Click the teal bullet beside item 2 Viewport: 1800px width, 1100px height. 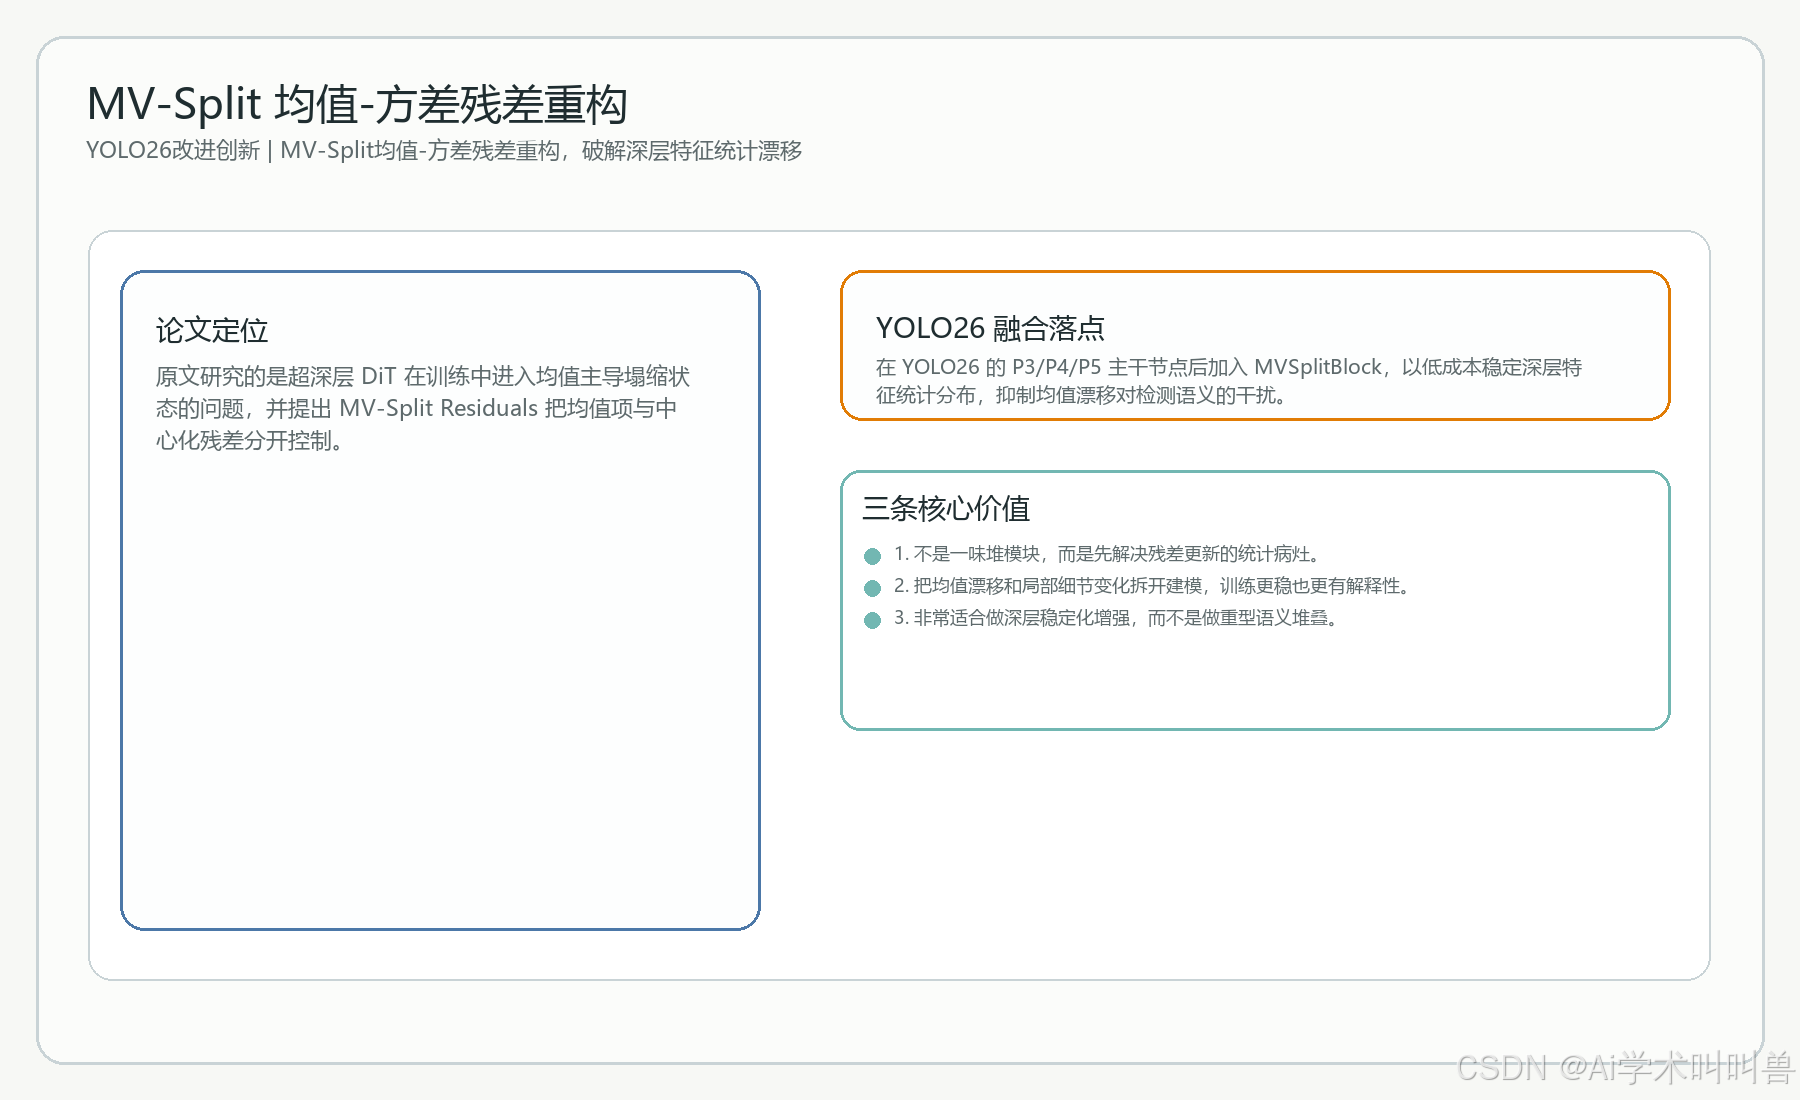(872, 588)
